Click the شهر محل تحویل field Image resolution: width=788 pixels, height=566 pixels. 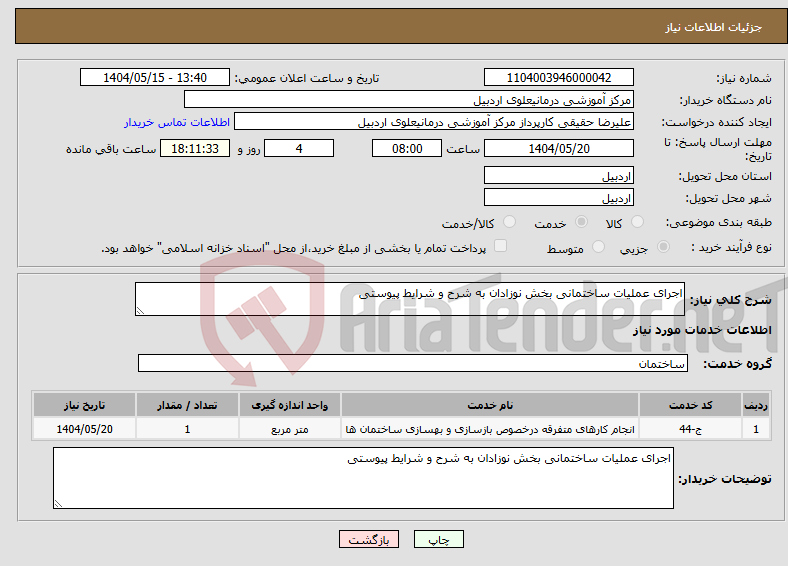pyautogui.click(x=558, y=197)
